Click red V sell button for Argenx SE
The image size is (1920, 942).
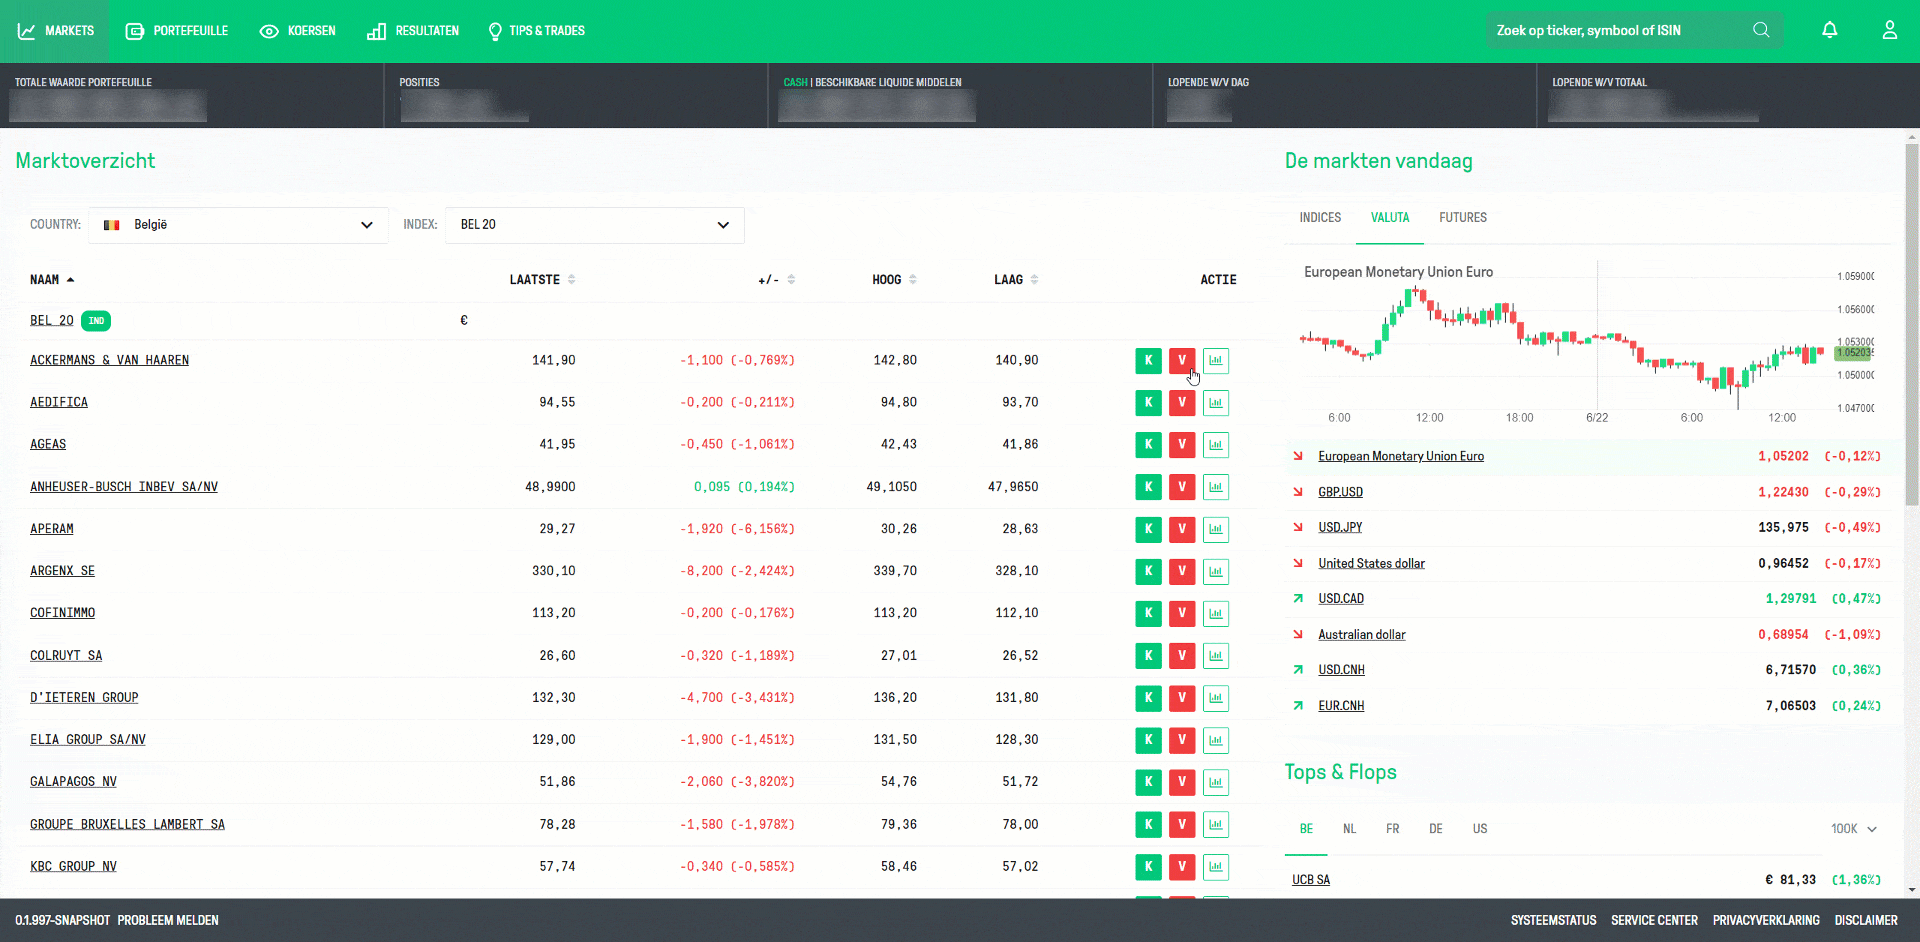1182,572
